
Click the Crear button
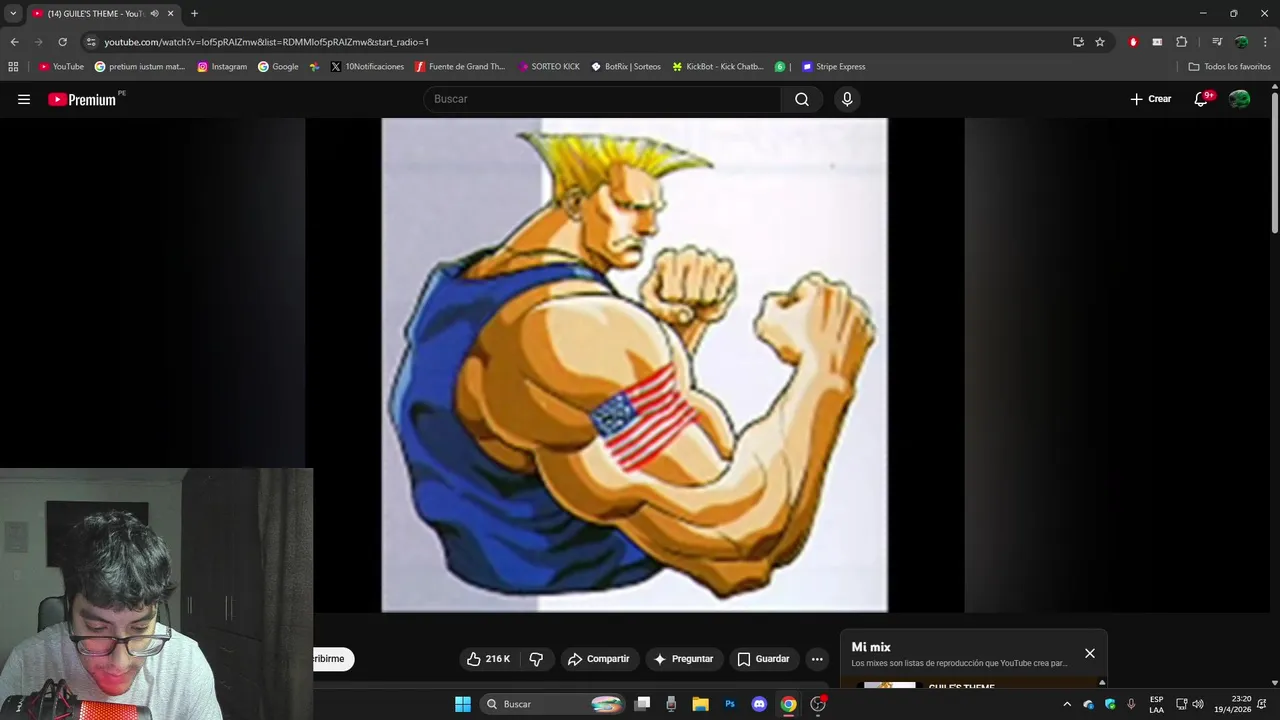click(x=1150, y=99)
